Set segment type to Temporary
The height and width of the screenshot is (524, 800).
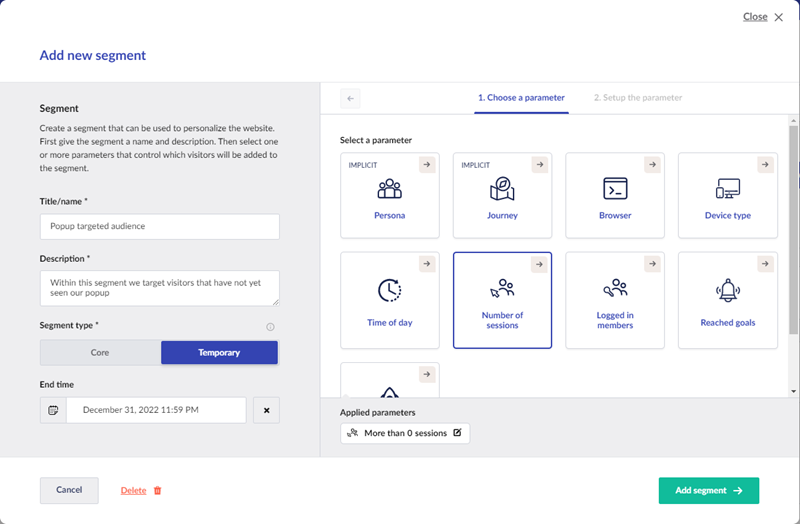[219, 353]
